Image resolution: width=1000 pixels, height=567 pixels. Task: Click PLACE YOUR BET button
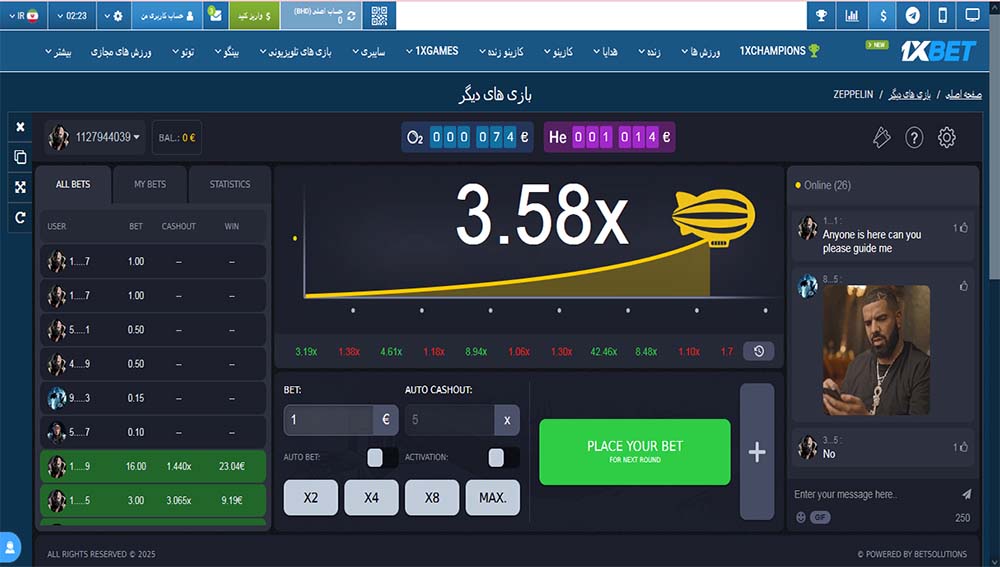(635, 452)
